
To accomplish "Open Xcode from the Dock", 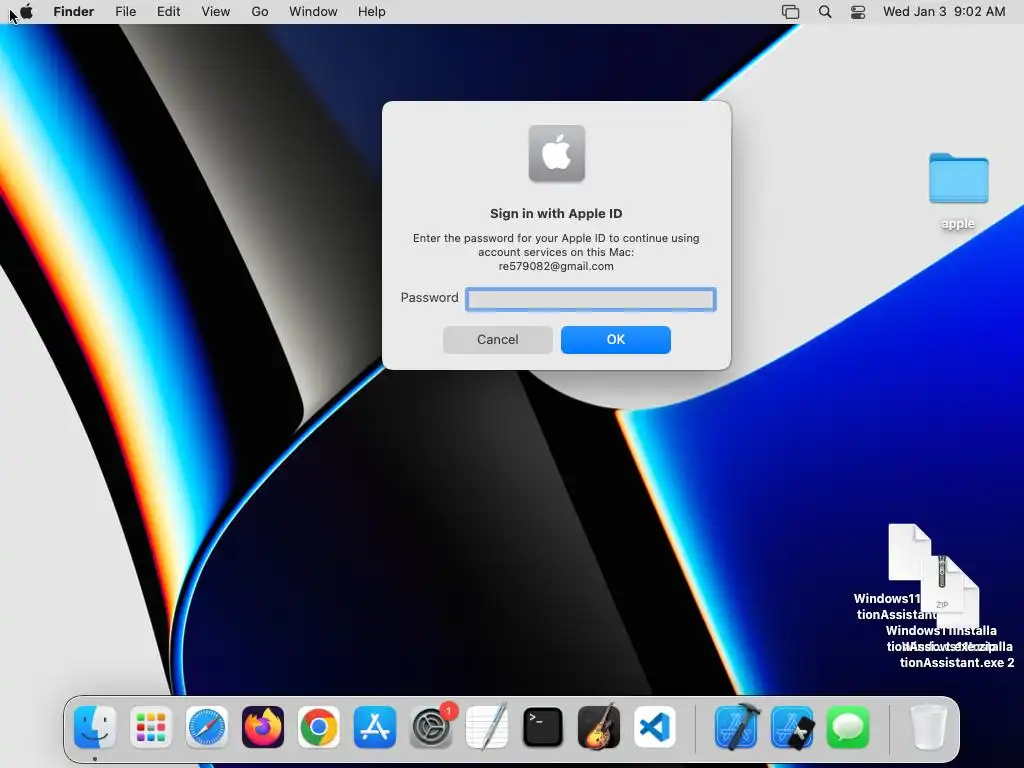I will (736, 727).
